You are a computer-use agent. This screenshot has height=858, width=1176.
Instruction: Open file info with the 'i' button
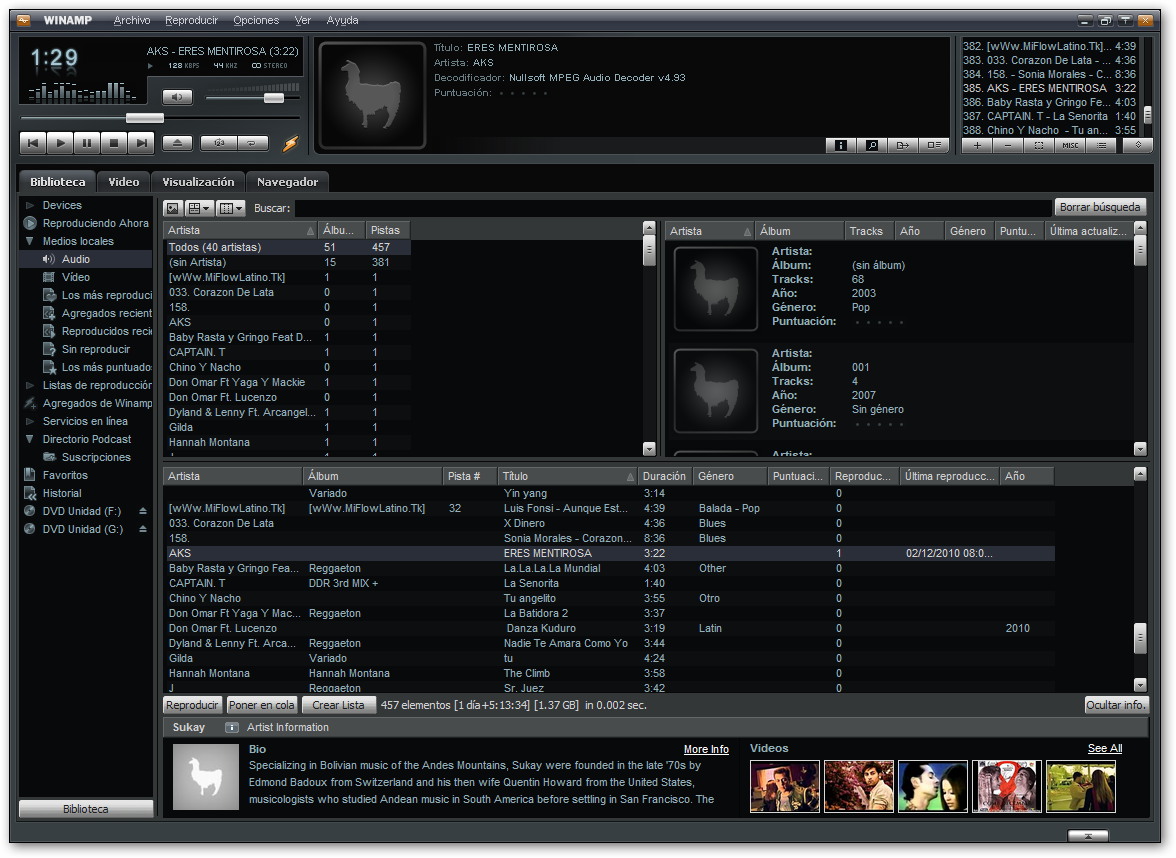(841, 145)
